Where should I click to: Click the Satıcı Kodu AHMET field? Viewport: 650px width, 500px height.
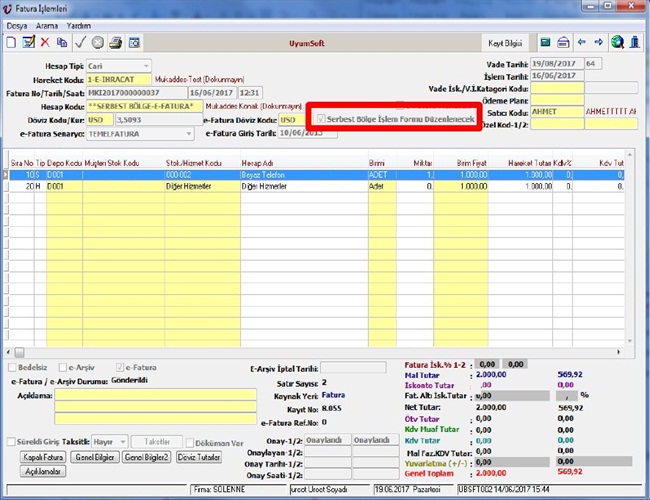click(x=557, y=112)
